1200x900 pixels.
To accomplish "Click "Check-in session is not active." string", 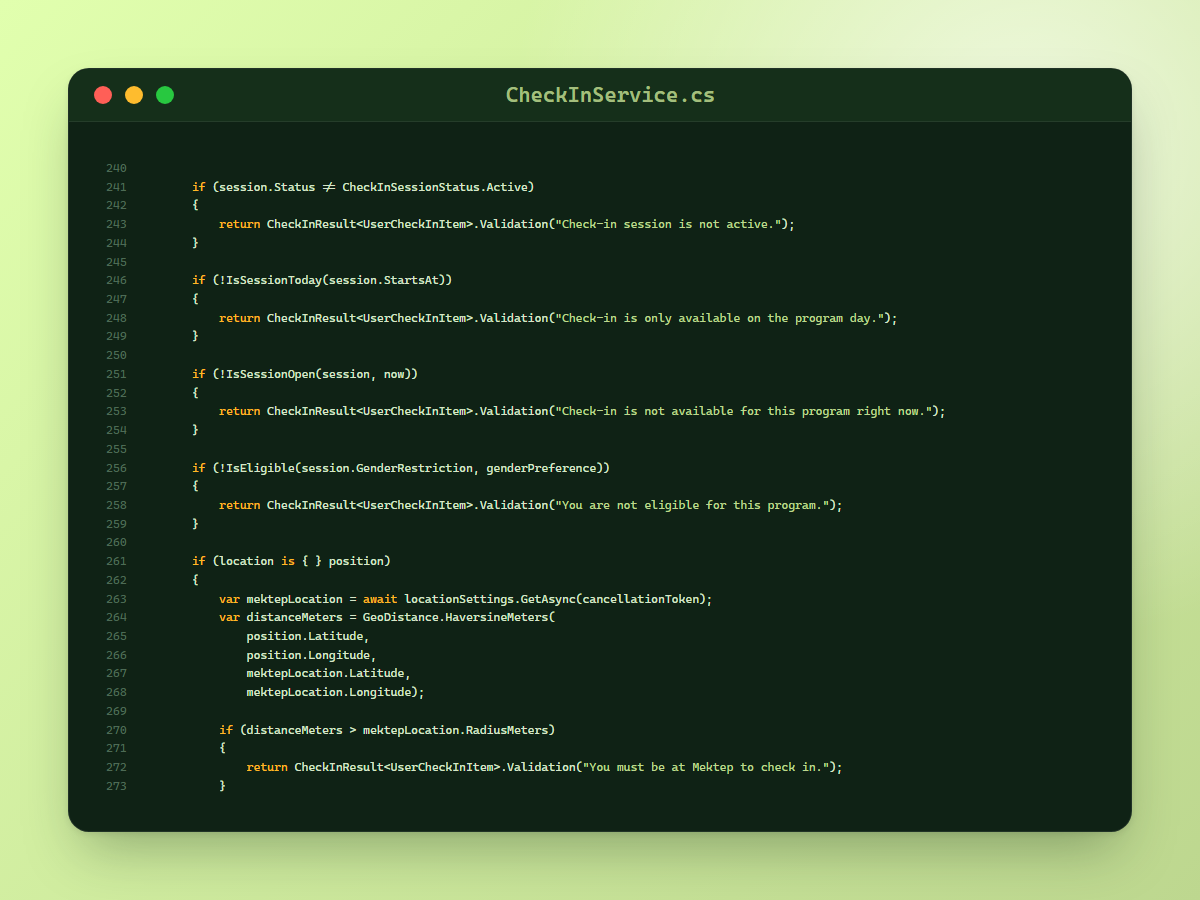I will [x=668, y=224].
